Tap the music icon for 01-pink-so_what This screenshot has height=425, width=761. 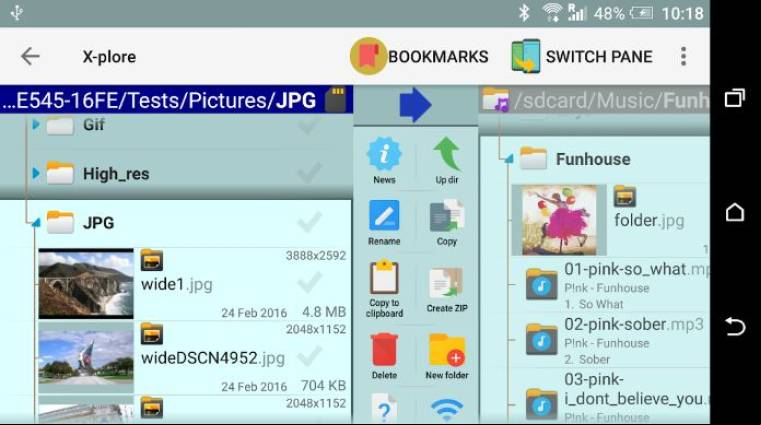pos(542,285)
